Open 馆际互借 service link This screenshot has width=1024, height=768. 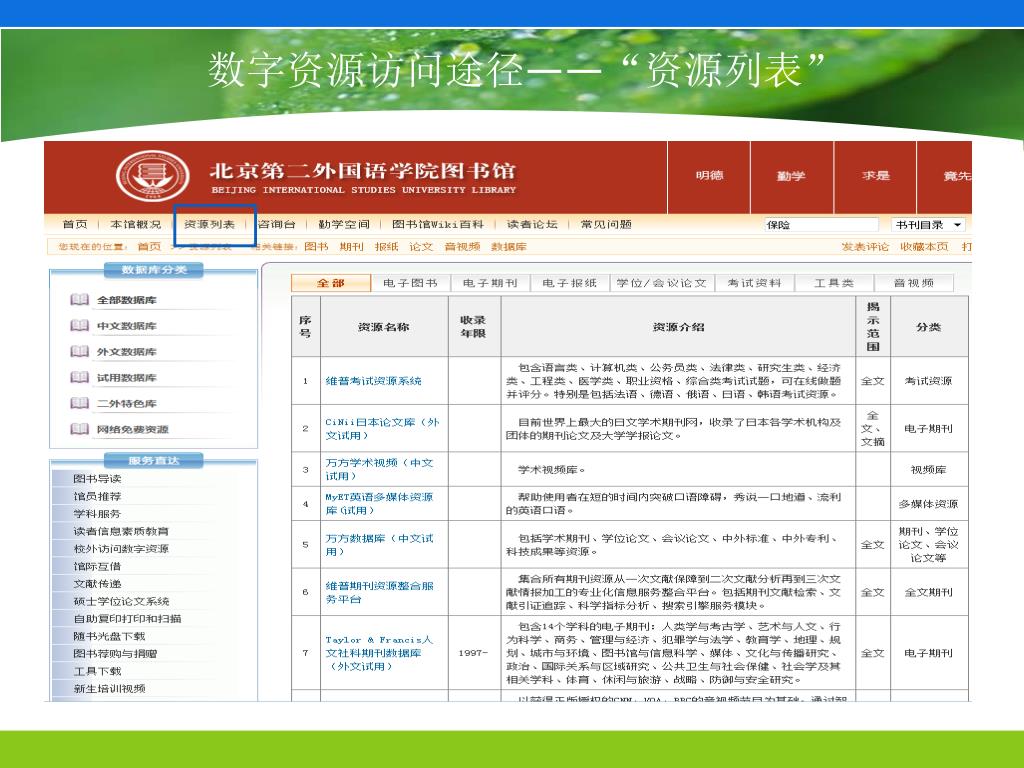(x=97, y=566)
